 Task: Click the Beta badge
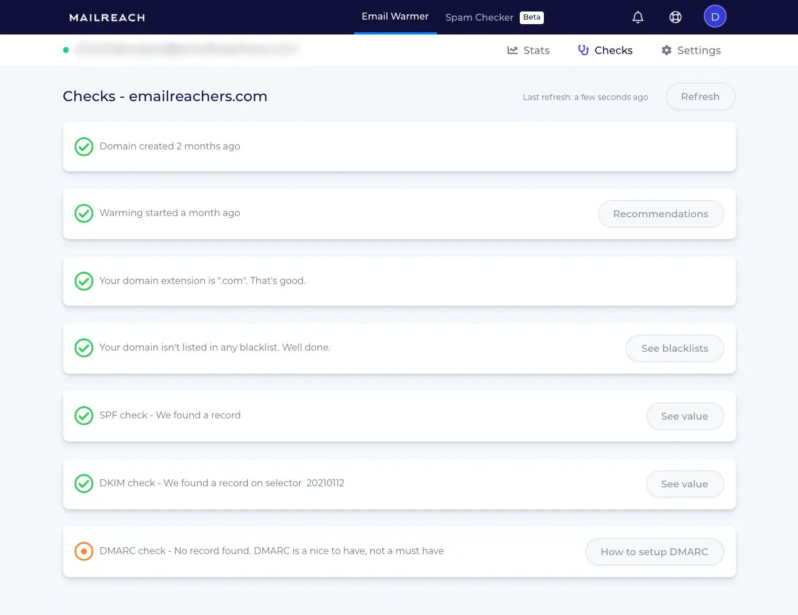[531, 17]
